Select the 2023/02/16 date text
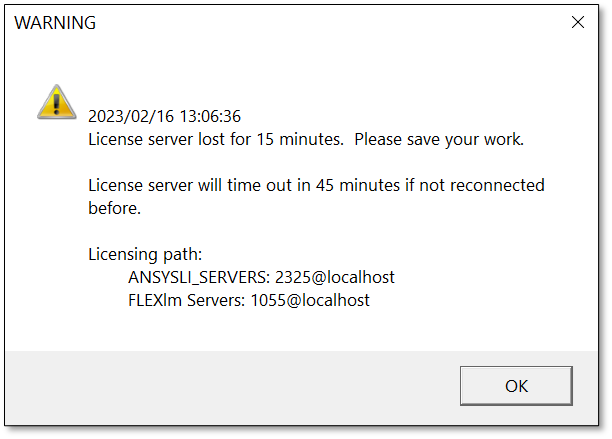 [x=131, y=116]
